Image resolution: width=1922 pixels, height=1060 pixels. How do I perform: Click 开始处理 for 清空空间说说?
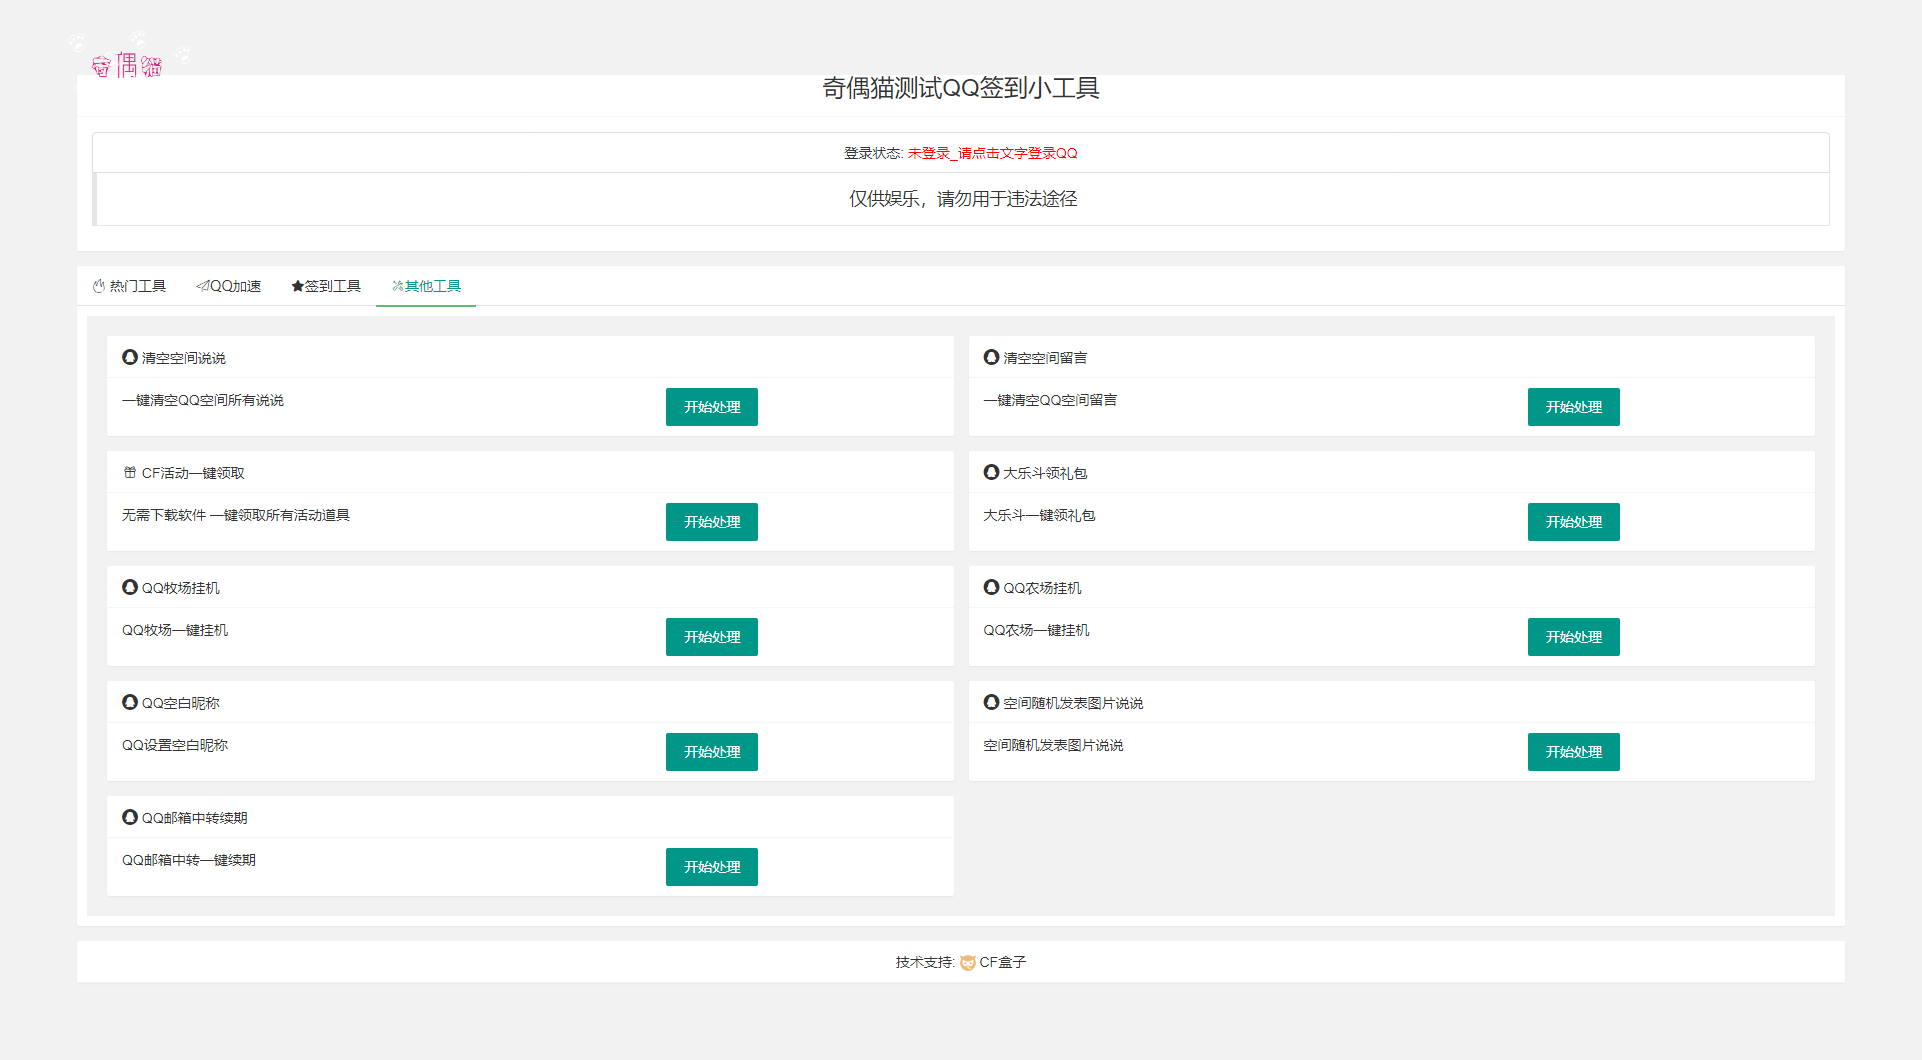712,407
